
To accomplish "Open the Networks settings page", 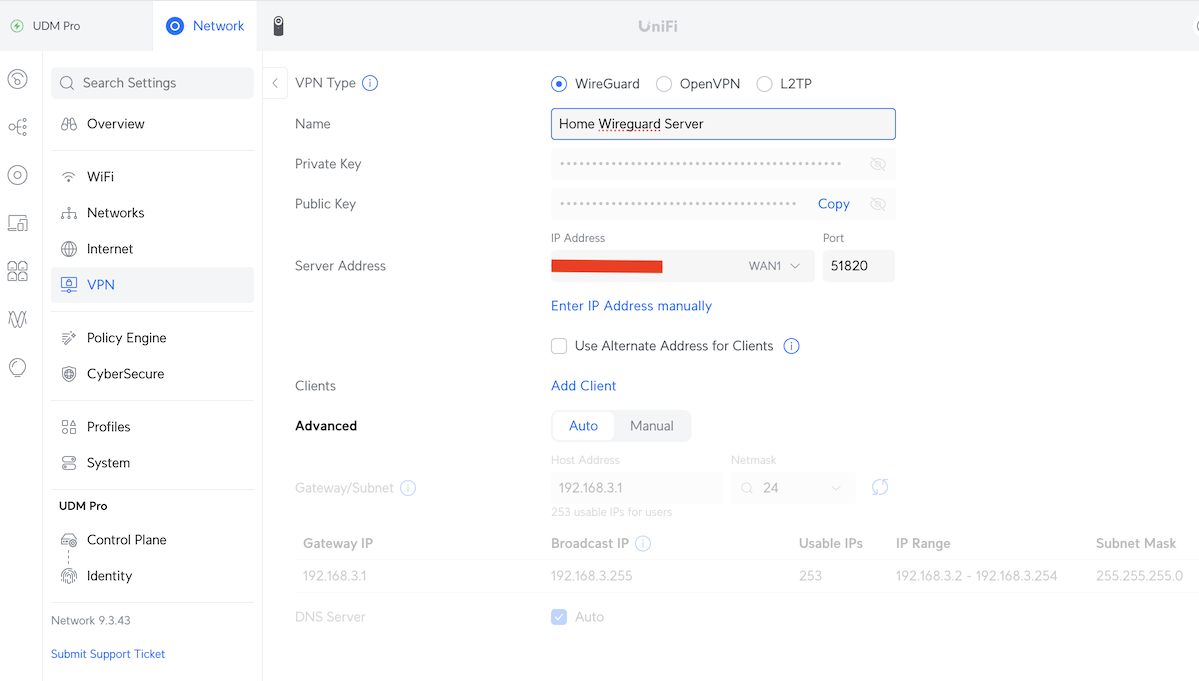I will (x=152, y=212).
